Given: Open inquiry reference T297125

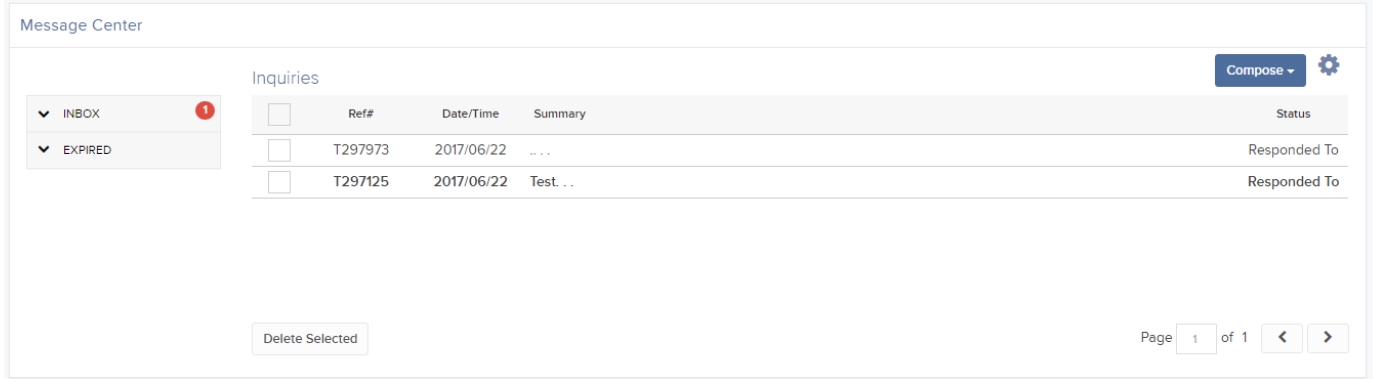Looking at the screenshot, I should [361, 182].
